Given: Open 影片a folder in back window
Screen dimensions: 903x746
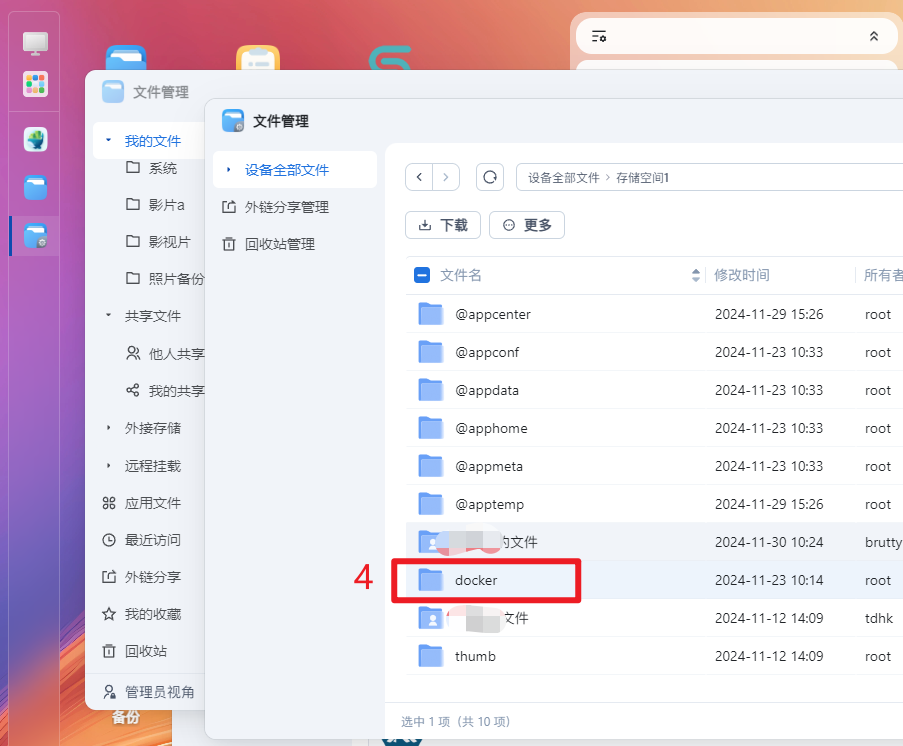Looking at the screenshot, I should 155,205.
